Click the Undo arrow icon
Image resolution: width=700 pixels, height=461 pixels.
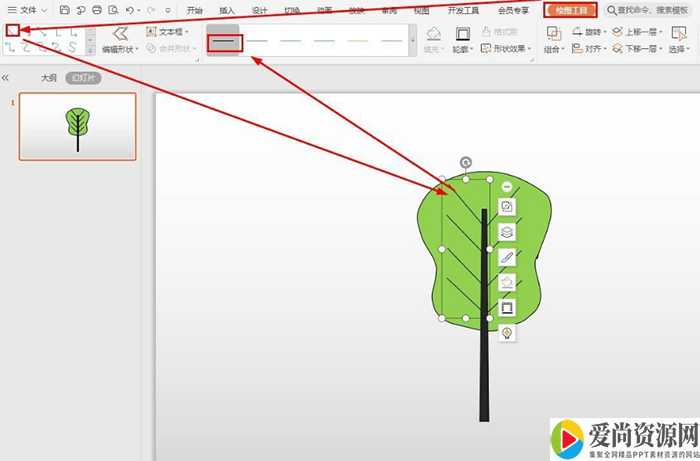[129, 10]
